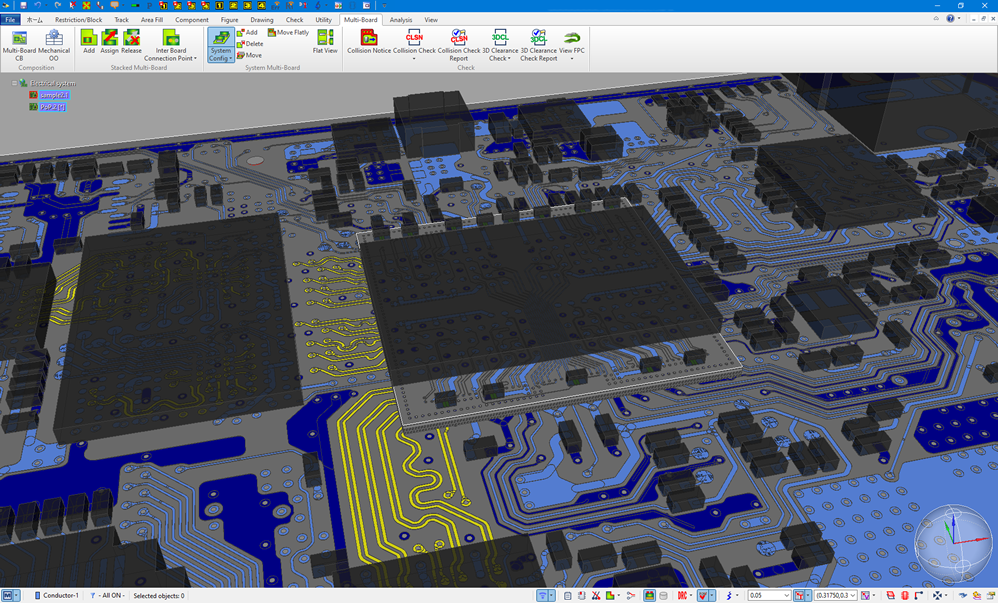Switch to the Analysis tab
This screenshot has width=998, height=603.
click(400, 19)
